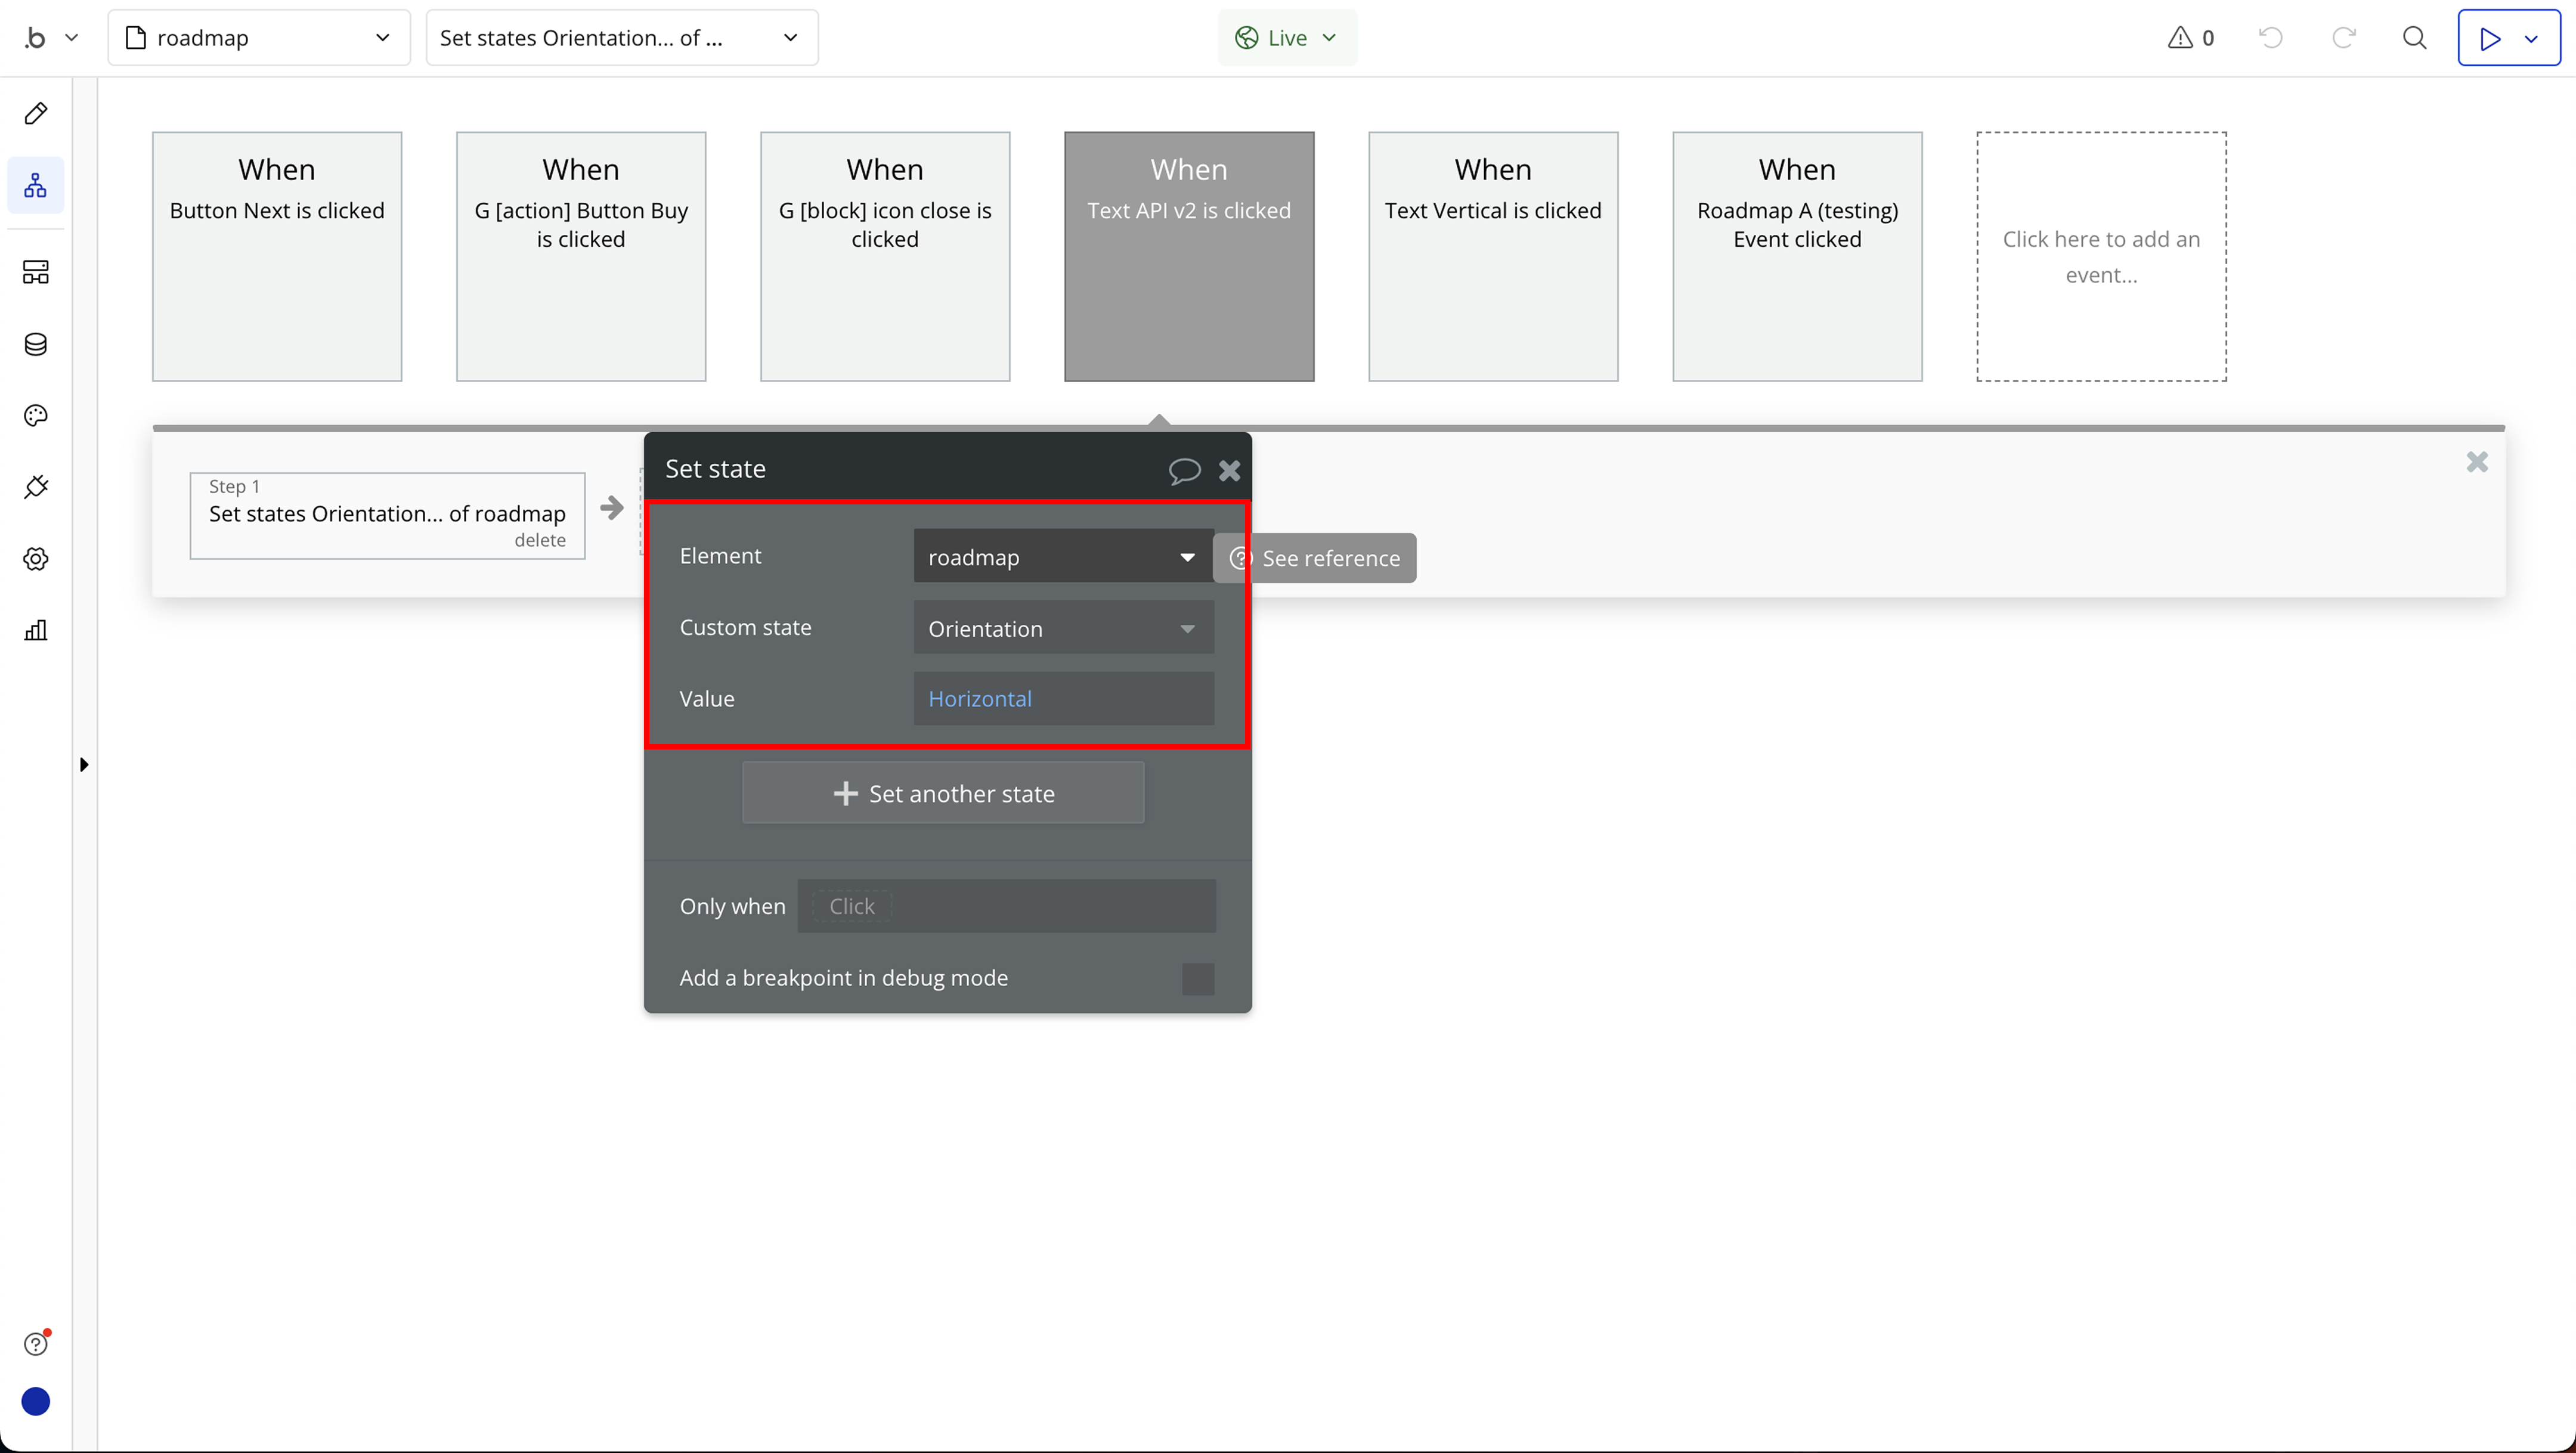Open the Custom state Orientation dropdown
Screen dimensions: 2576x1453
pos(1063,629)
